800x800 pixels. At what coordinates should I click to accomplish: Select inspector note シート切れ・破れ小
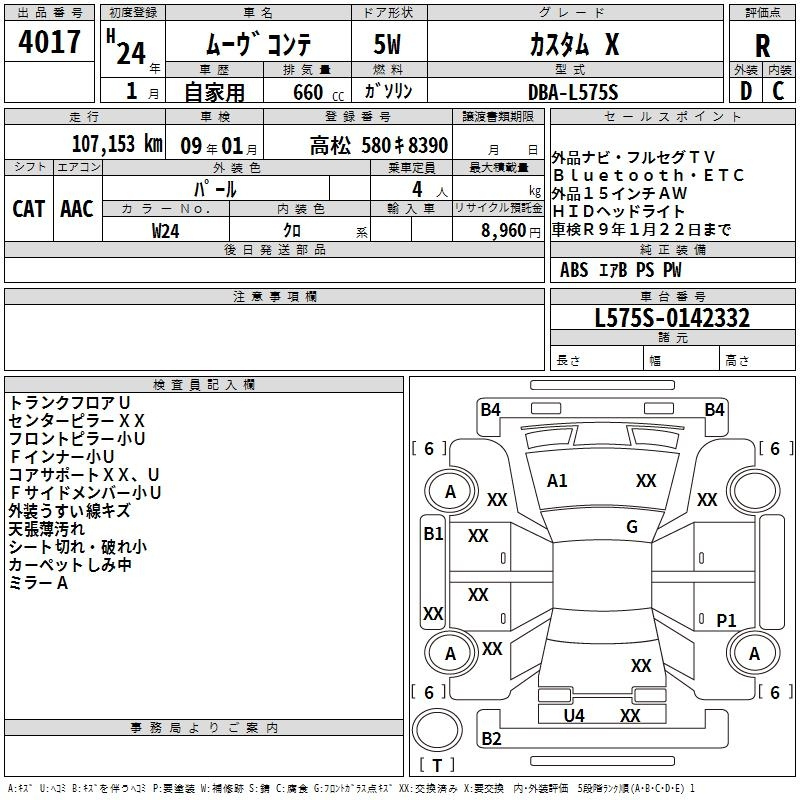78,546
